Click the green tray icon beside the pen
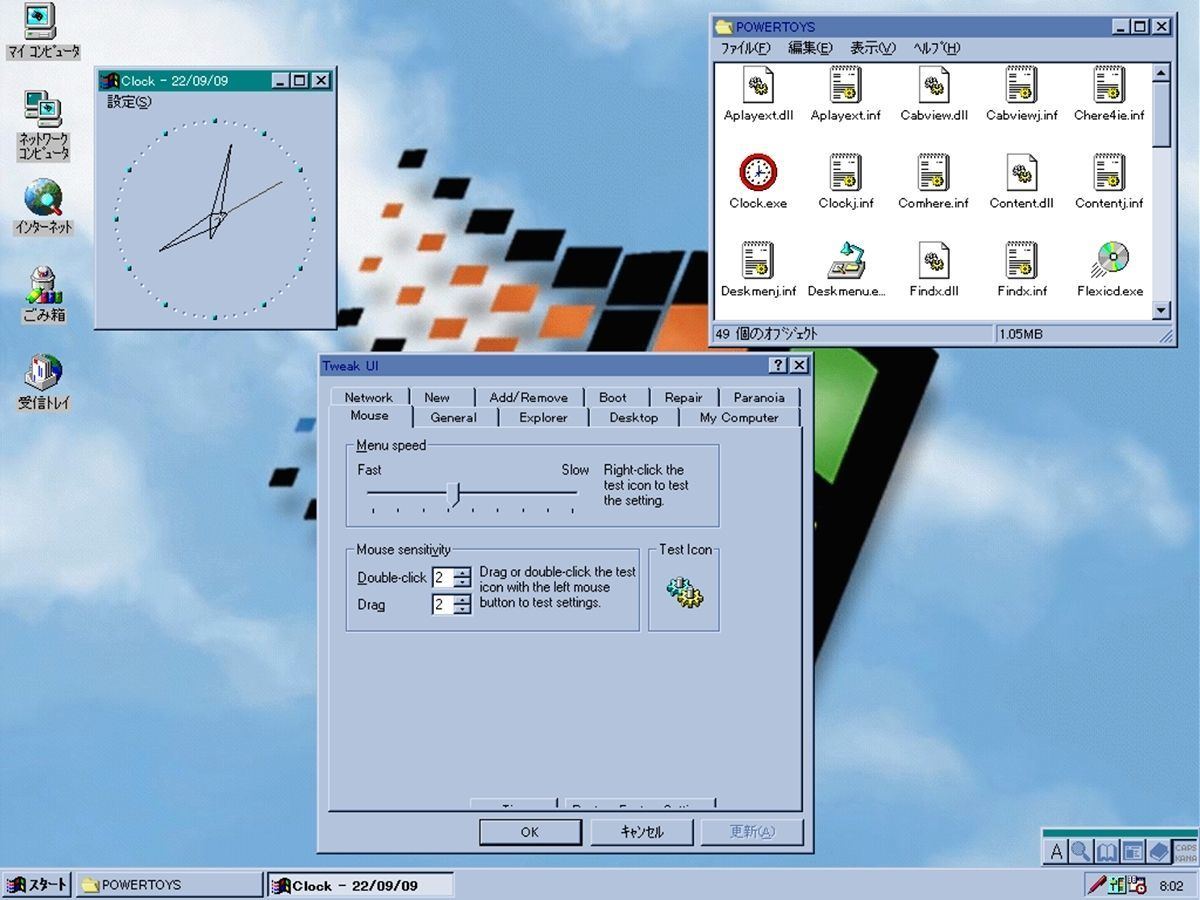 pyautogui.click(x=1117, y=885)
